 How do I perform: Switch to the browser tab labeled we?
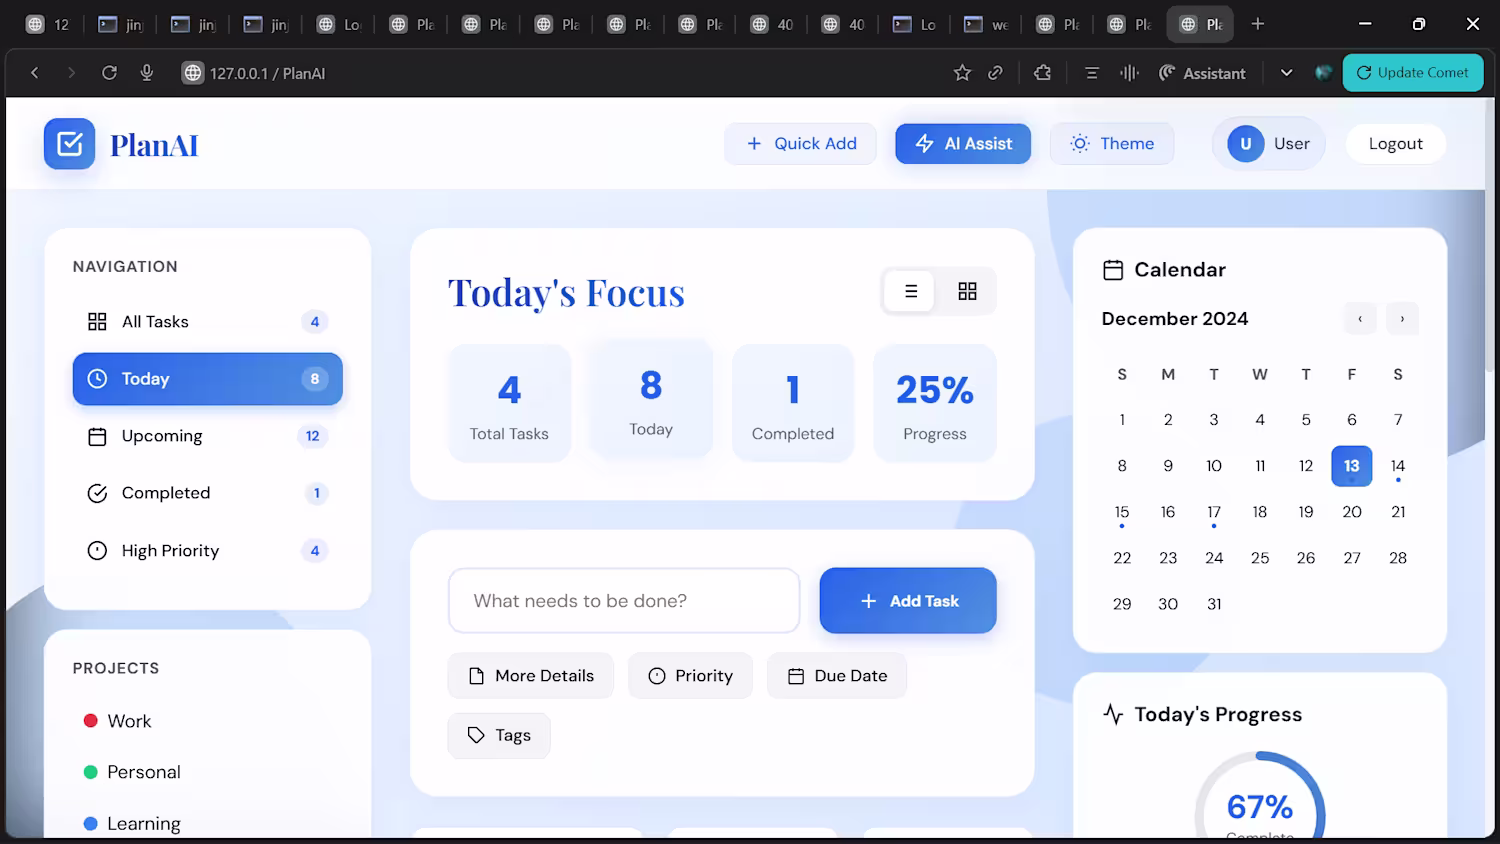[x=986, y=24]
